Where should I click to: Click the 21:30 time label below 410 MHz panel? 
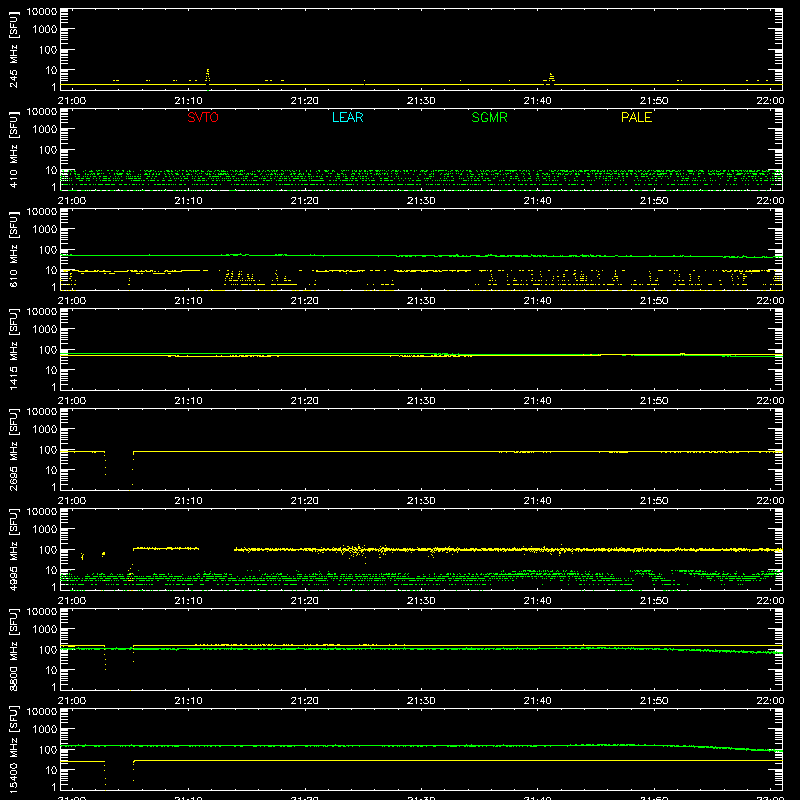[421, 201]
